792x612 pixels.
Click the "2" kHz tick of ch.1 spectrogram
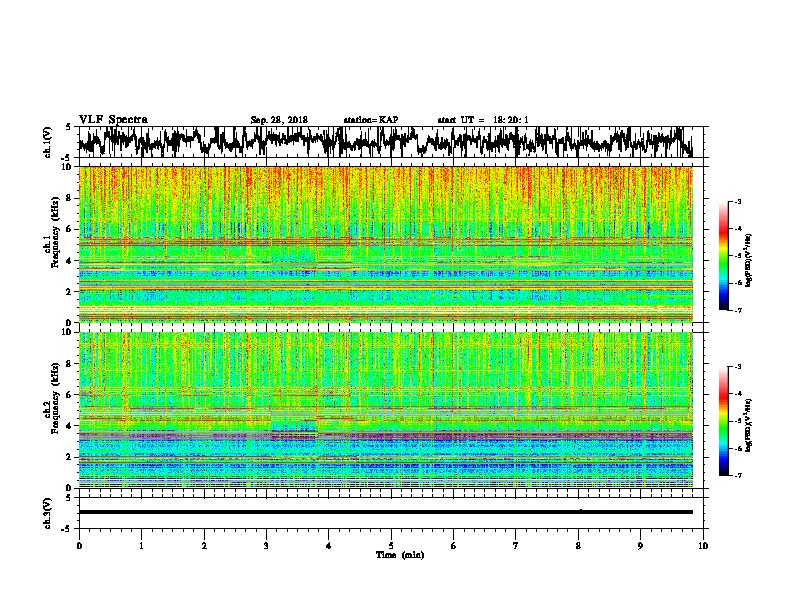[71, 292]
